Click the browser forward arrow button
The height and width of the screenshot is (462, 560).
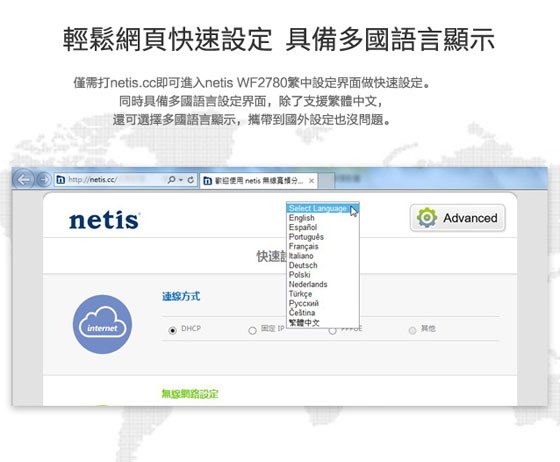(44, 179)
